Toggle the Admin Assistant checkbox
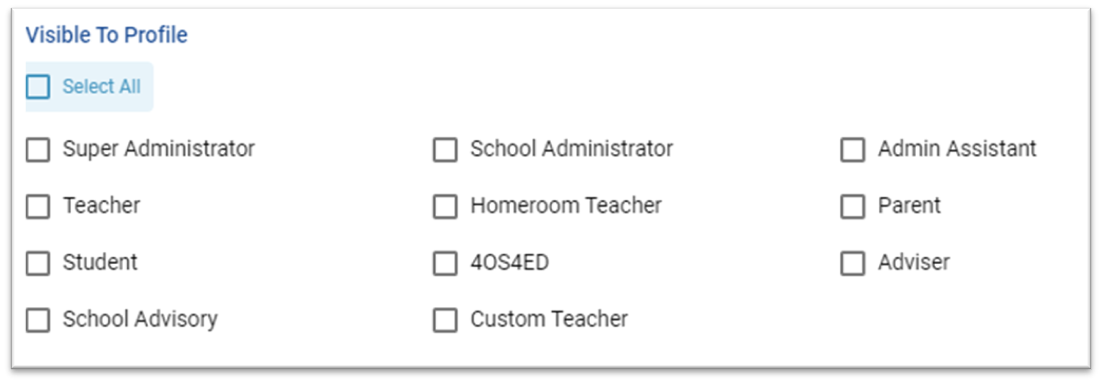This screenshot has width=1102, height=383. (x=853, y=150)
